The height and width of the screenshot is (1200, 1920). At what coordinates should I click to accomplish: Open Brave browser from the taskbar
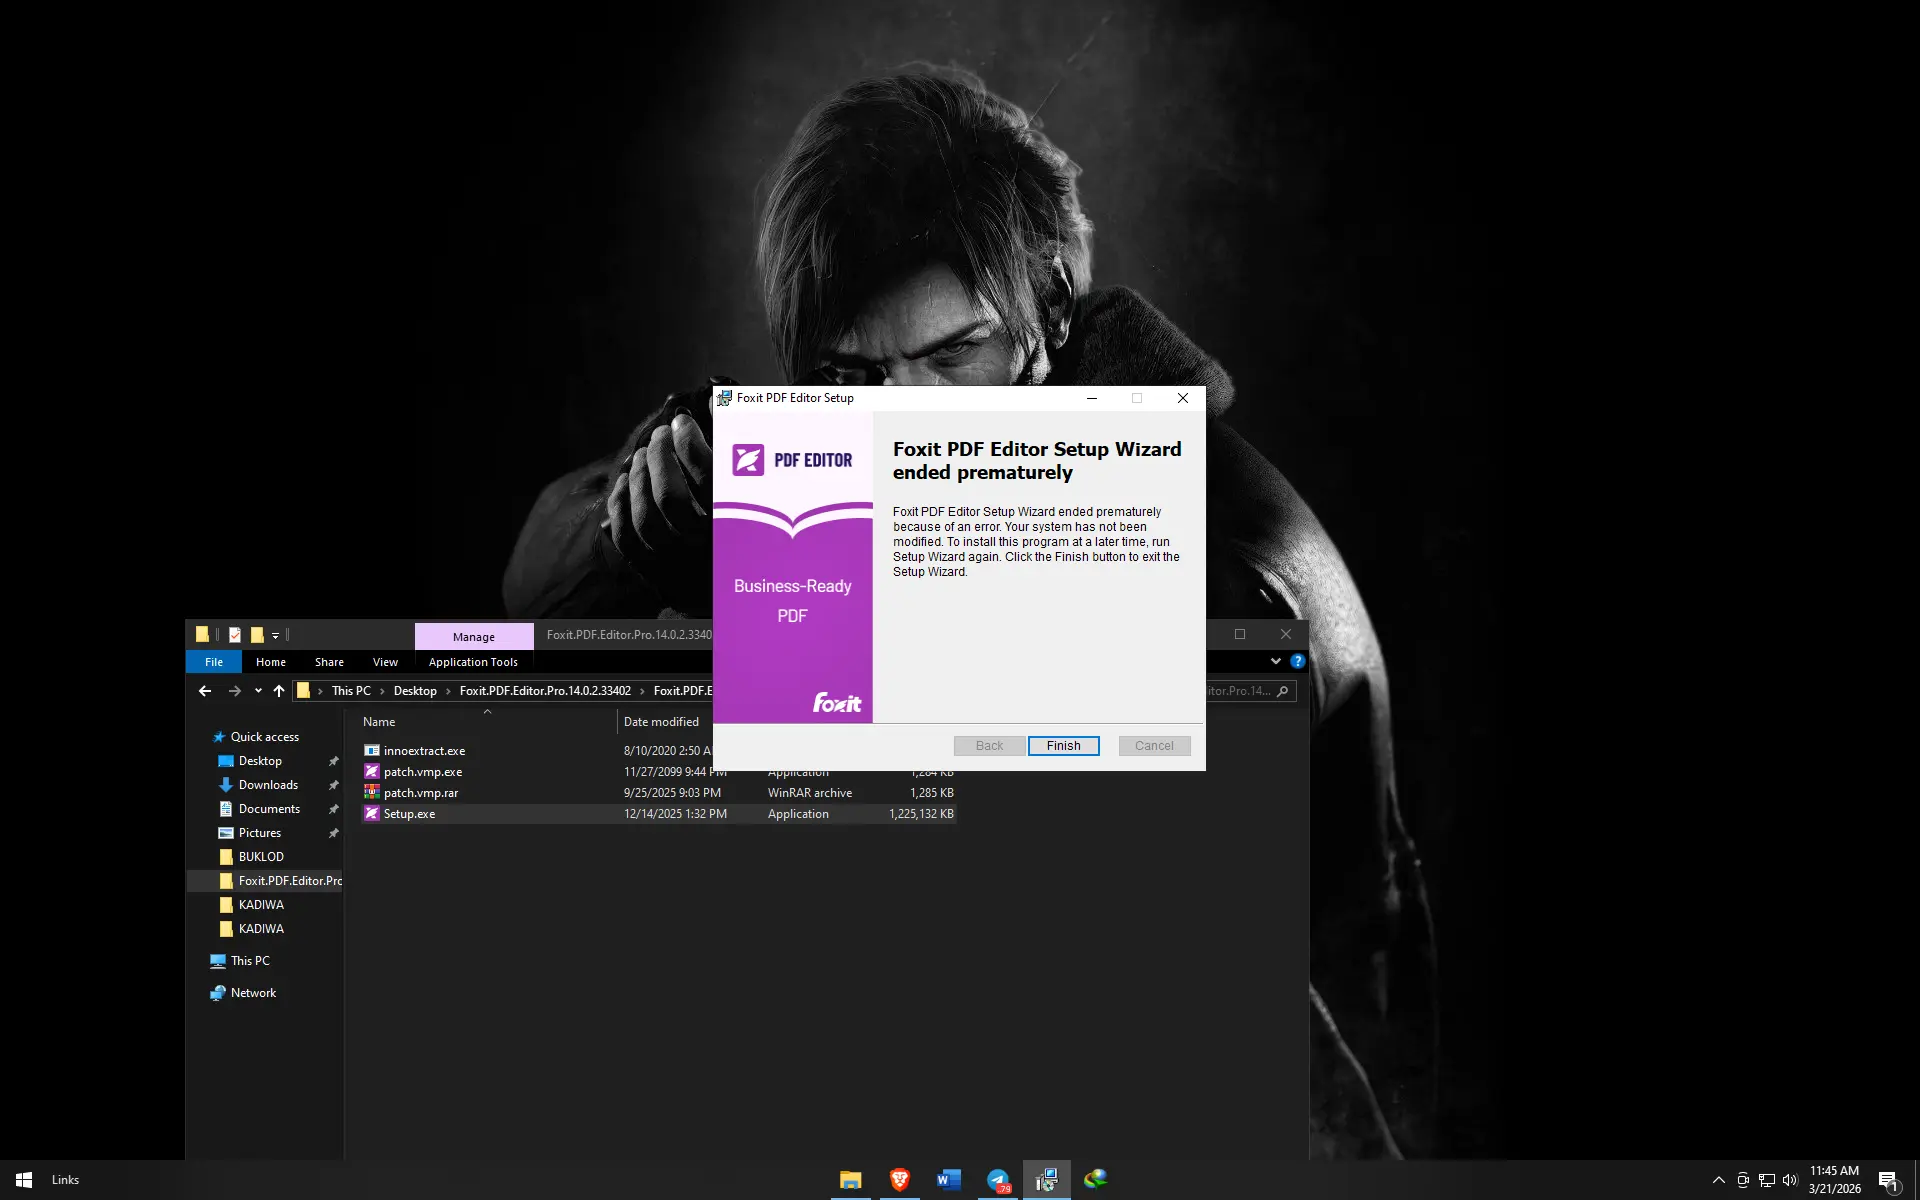tap(899, 1180)
